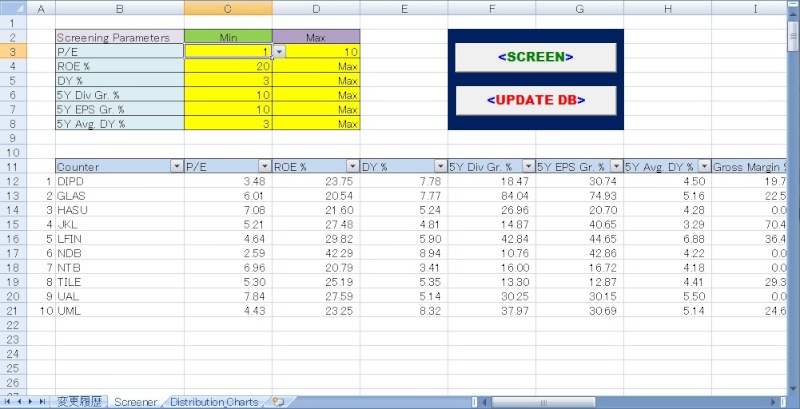Screen dimensions: 800x409
Task: Jump to last sheet with navigation arrow
Action: pos(43,402)
